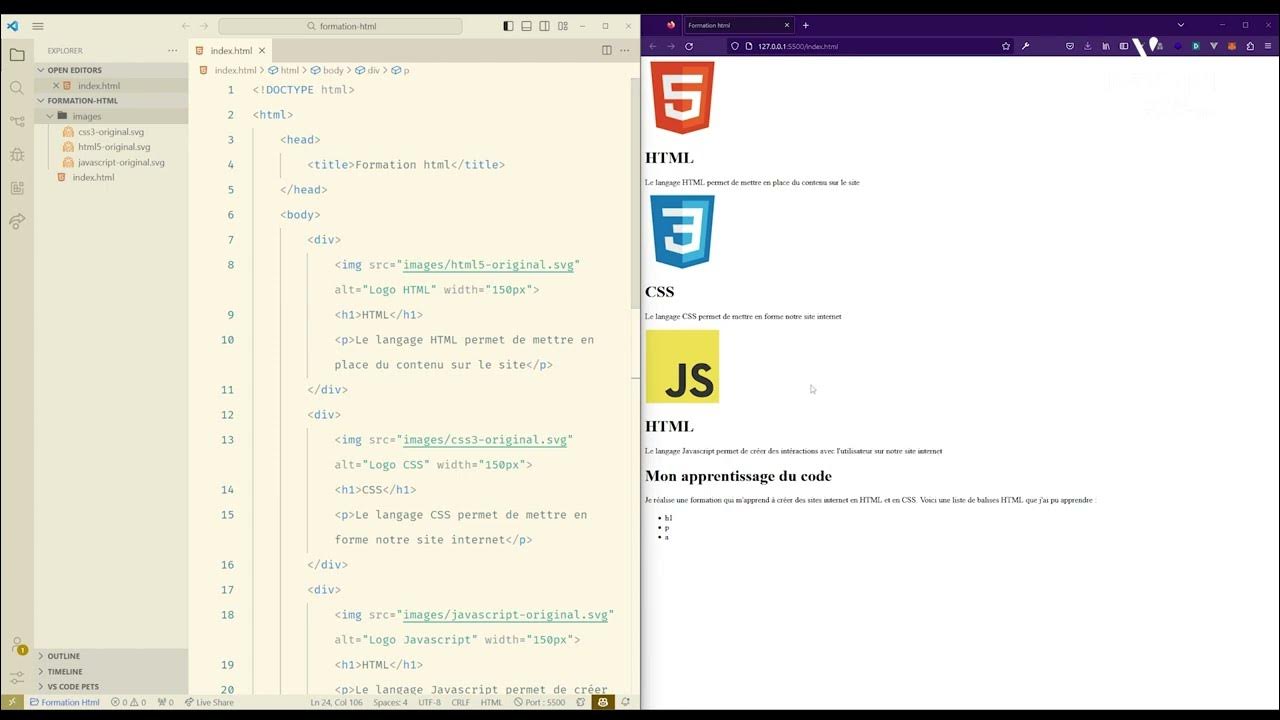Open the Search view in the activity bar
Screen dimensions: 1280x720
pyautogui.click(x=17, y=88)
